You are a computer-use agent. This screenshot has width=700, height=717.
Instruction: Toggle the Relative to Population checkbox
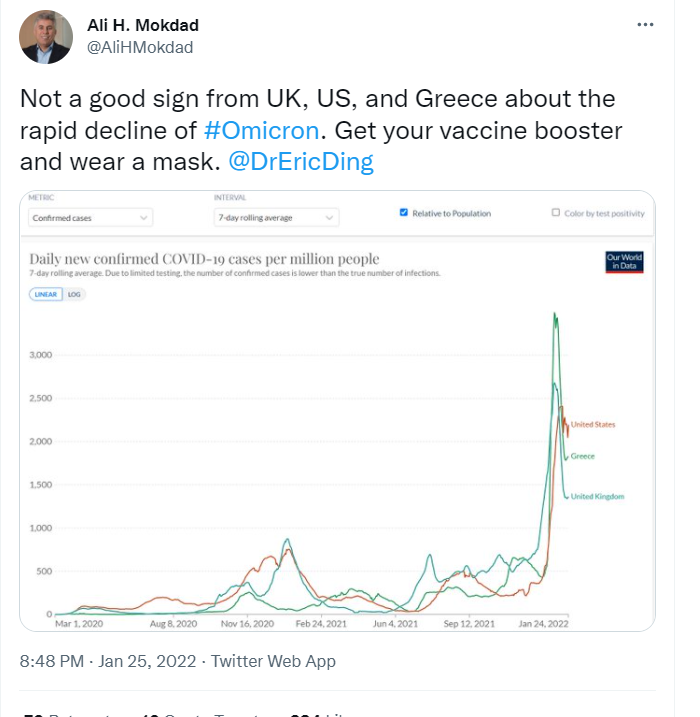403,213
